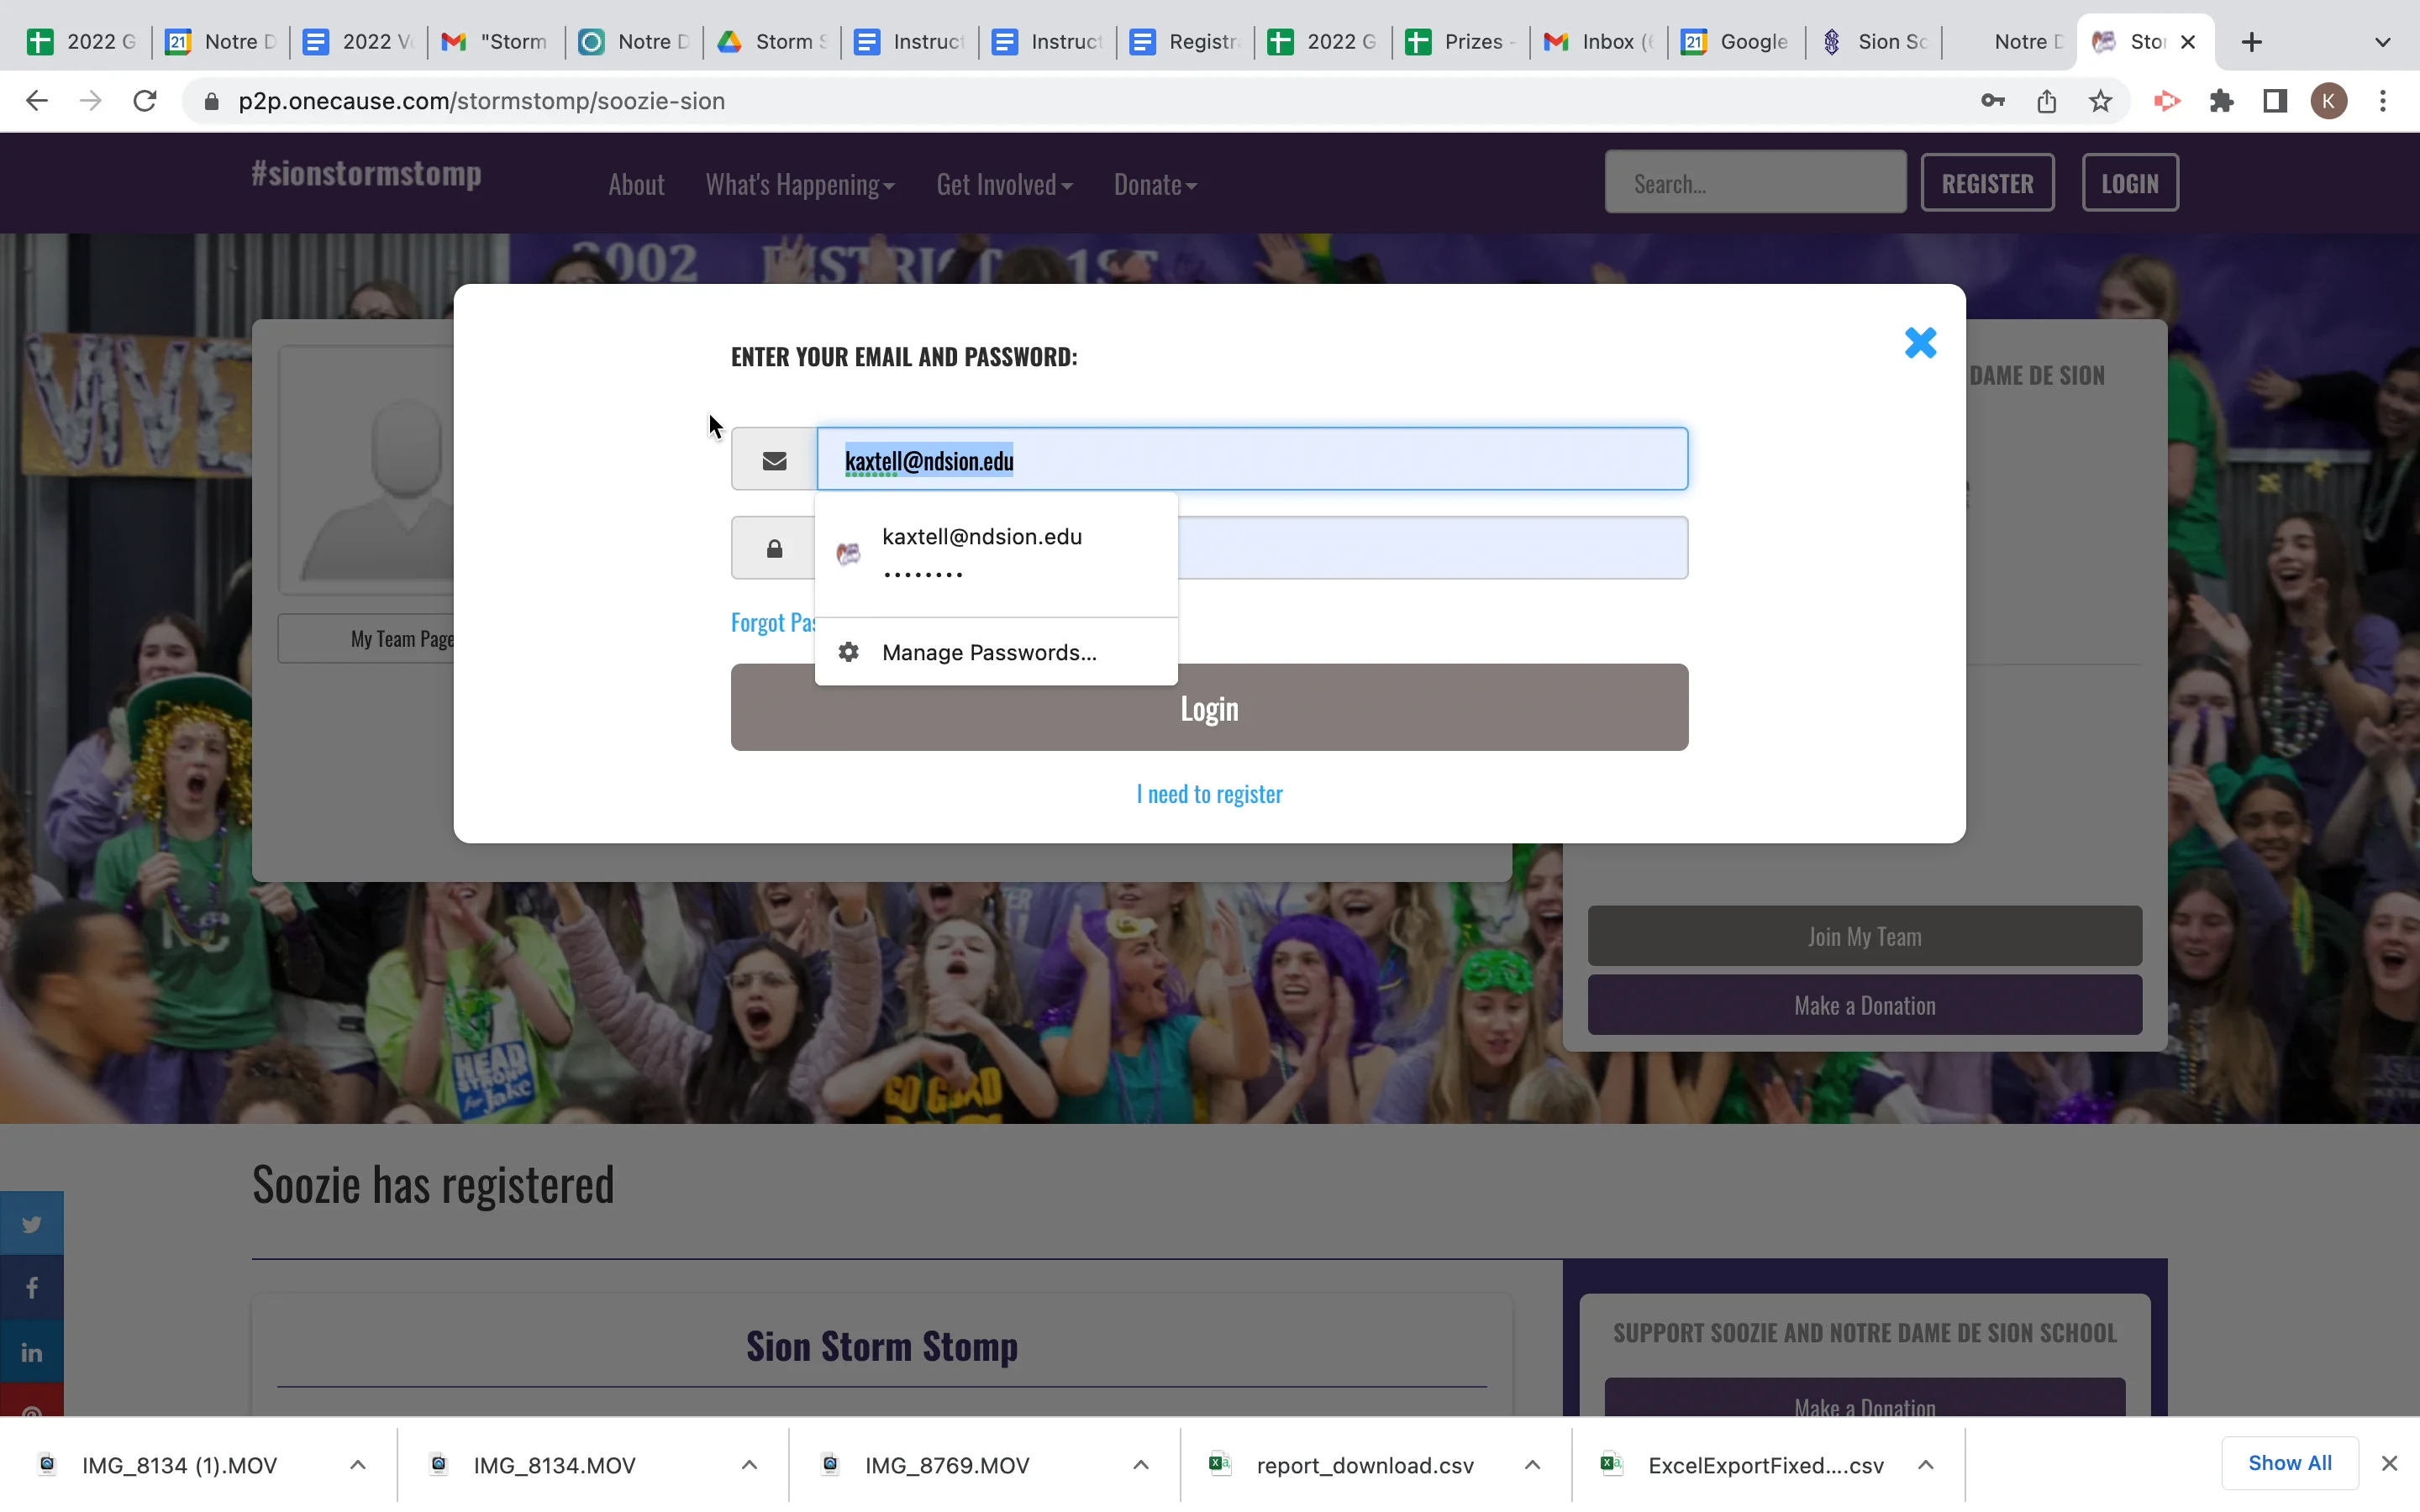Open the About page
This screenshot has height=1512, width=2420.
pos(636,185)
